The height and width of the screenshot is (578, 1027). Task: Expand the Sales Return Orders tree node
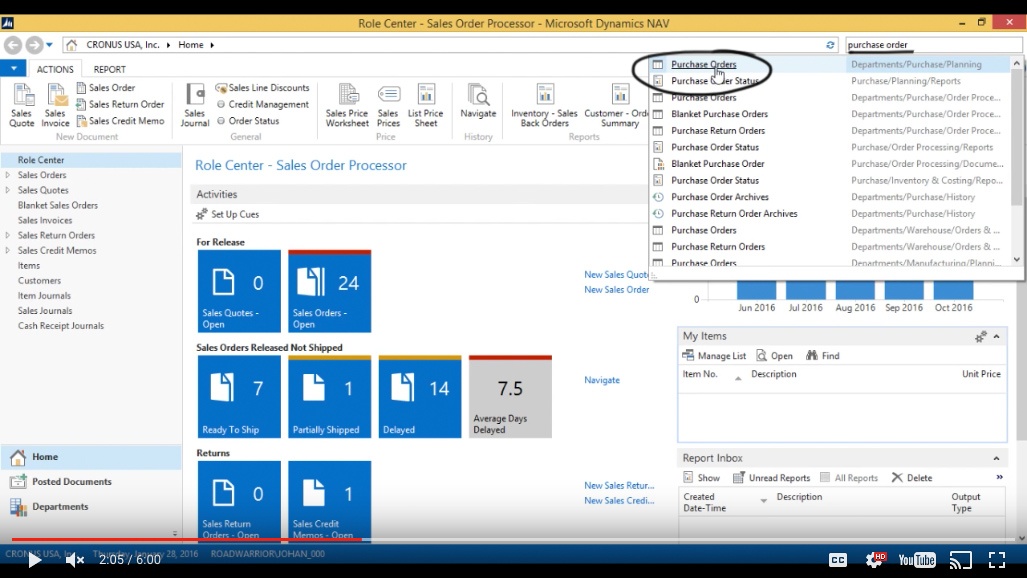(x=8, y=235)
